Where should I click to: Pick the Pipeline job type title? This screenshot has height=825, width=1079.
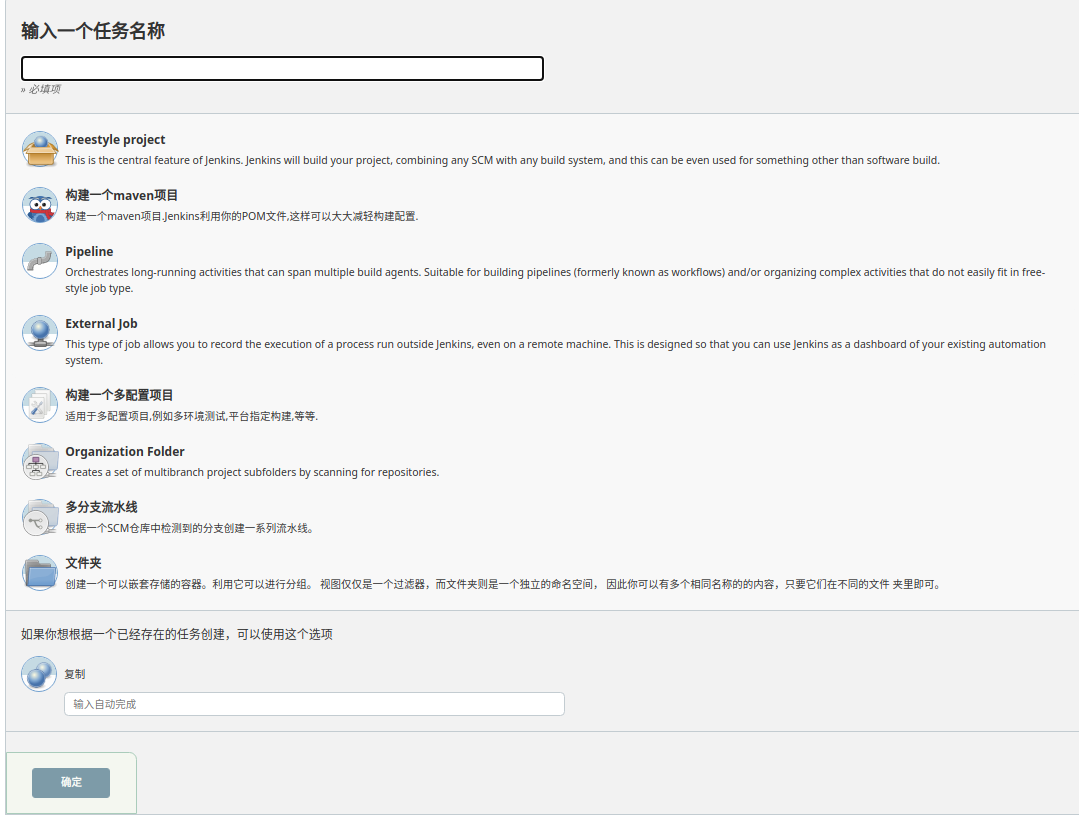pos(89,252)
